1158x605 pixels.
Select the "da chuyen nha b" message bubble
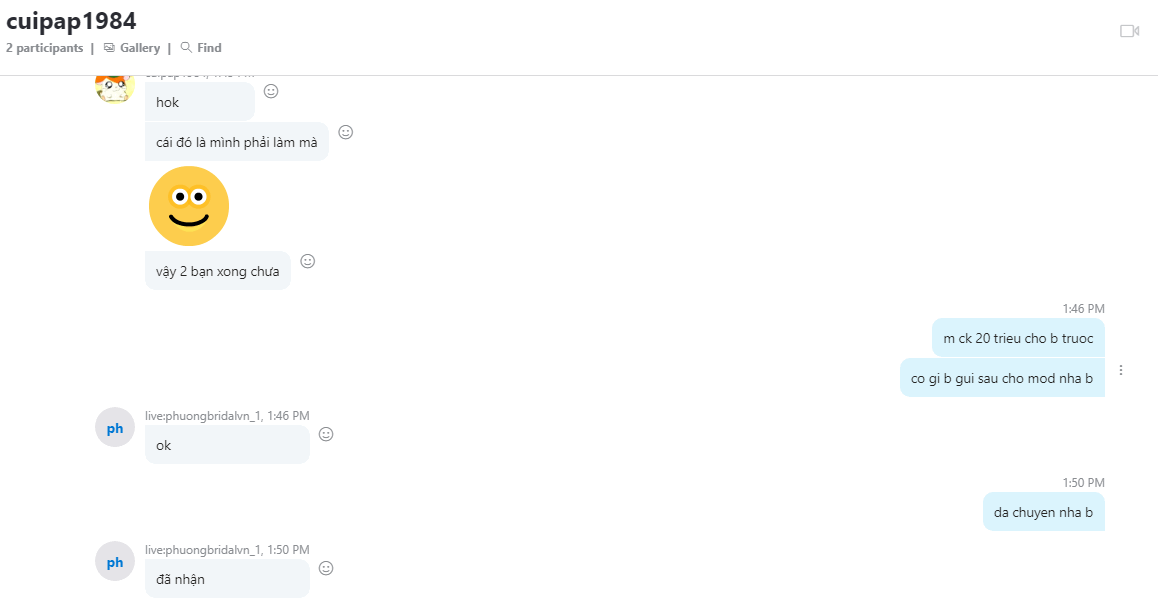1044,512
